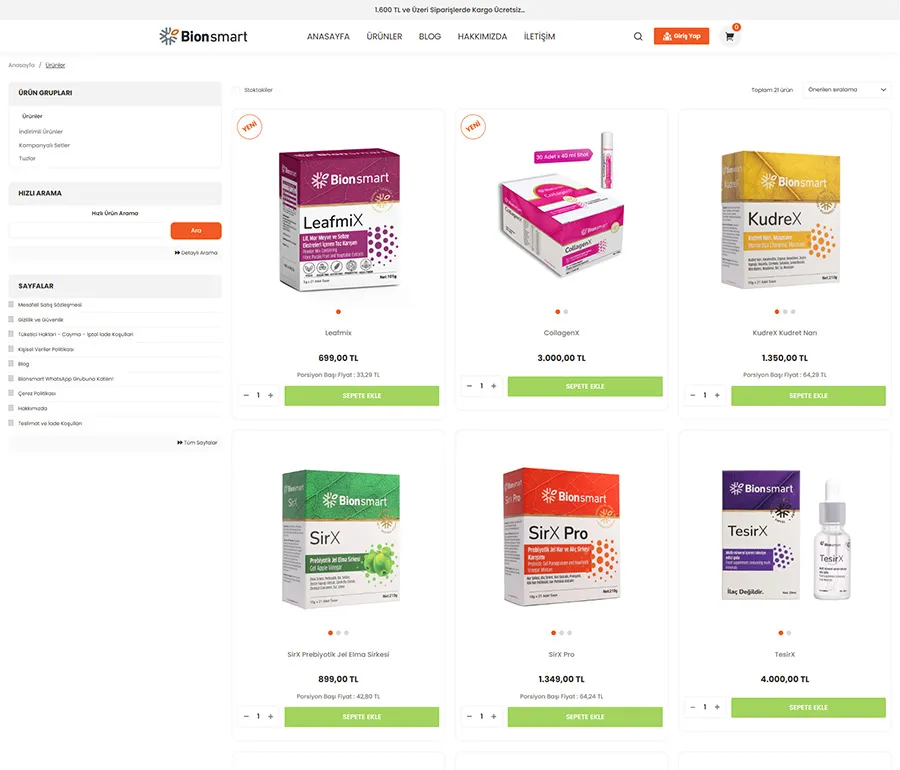Open HAKKIMIZDA menu item
The image size is (900, 770).
click(482, 36)
